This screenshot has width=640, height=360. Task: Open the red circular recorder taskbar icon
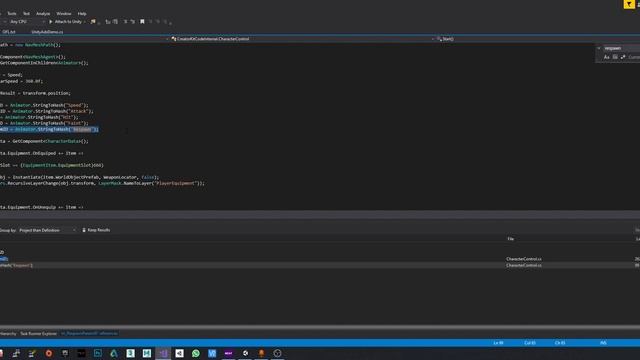click(x=49, y=353)
